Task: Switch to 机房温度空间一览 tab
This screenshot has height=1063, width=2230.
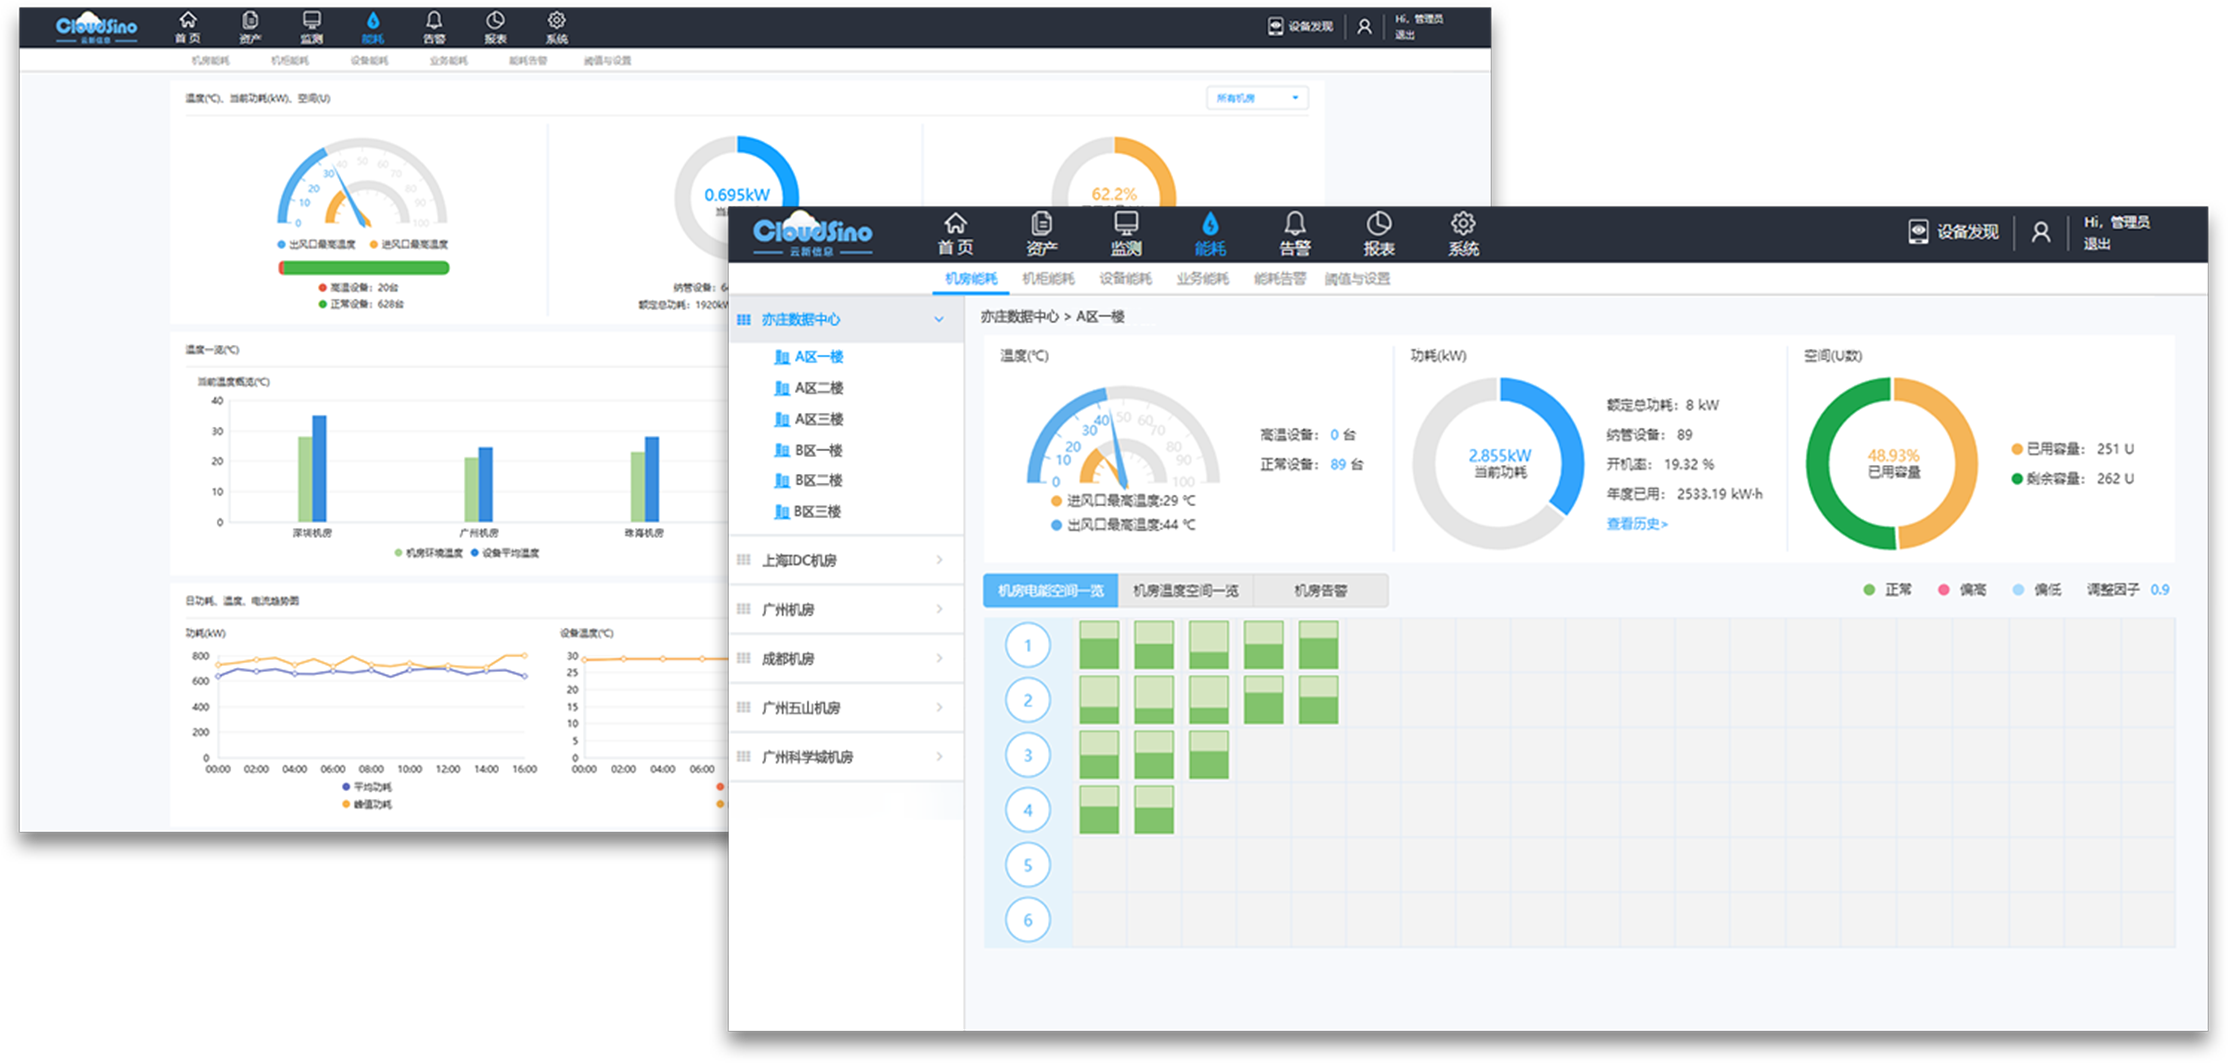Action: [1185, 591]
